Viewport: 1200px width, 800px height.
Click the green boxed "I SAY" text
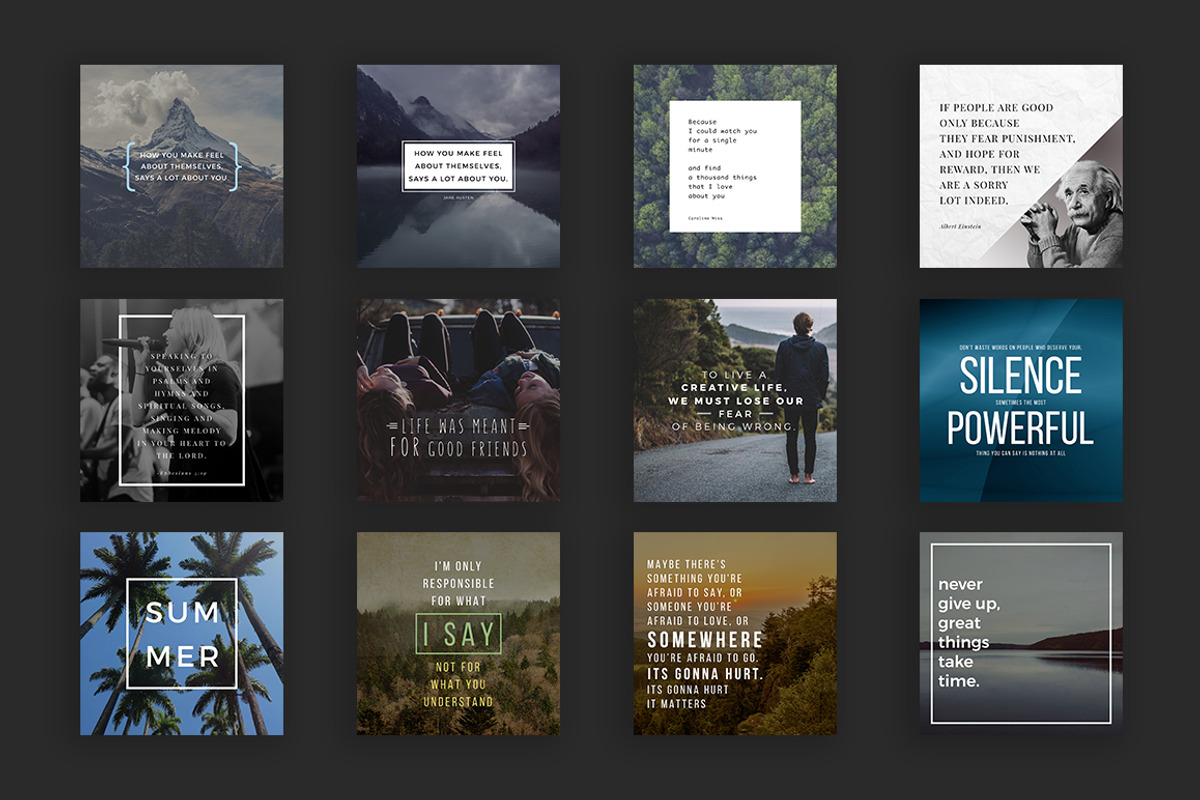point(458,634)
